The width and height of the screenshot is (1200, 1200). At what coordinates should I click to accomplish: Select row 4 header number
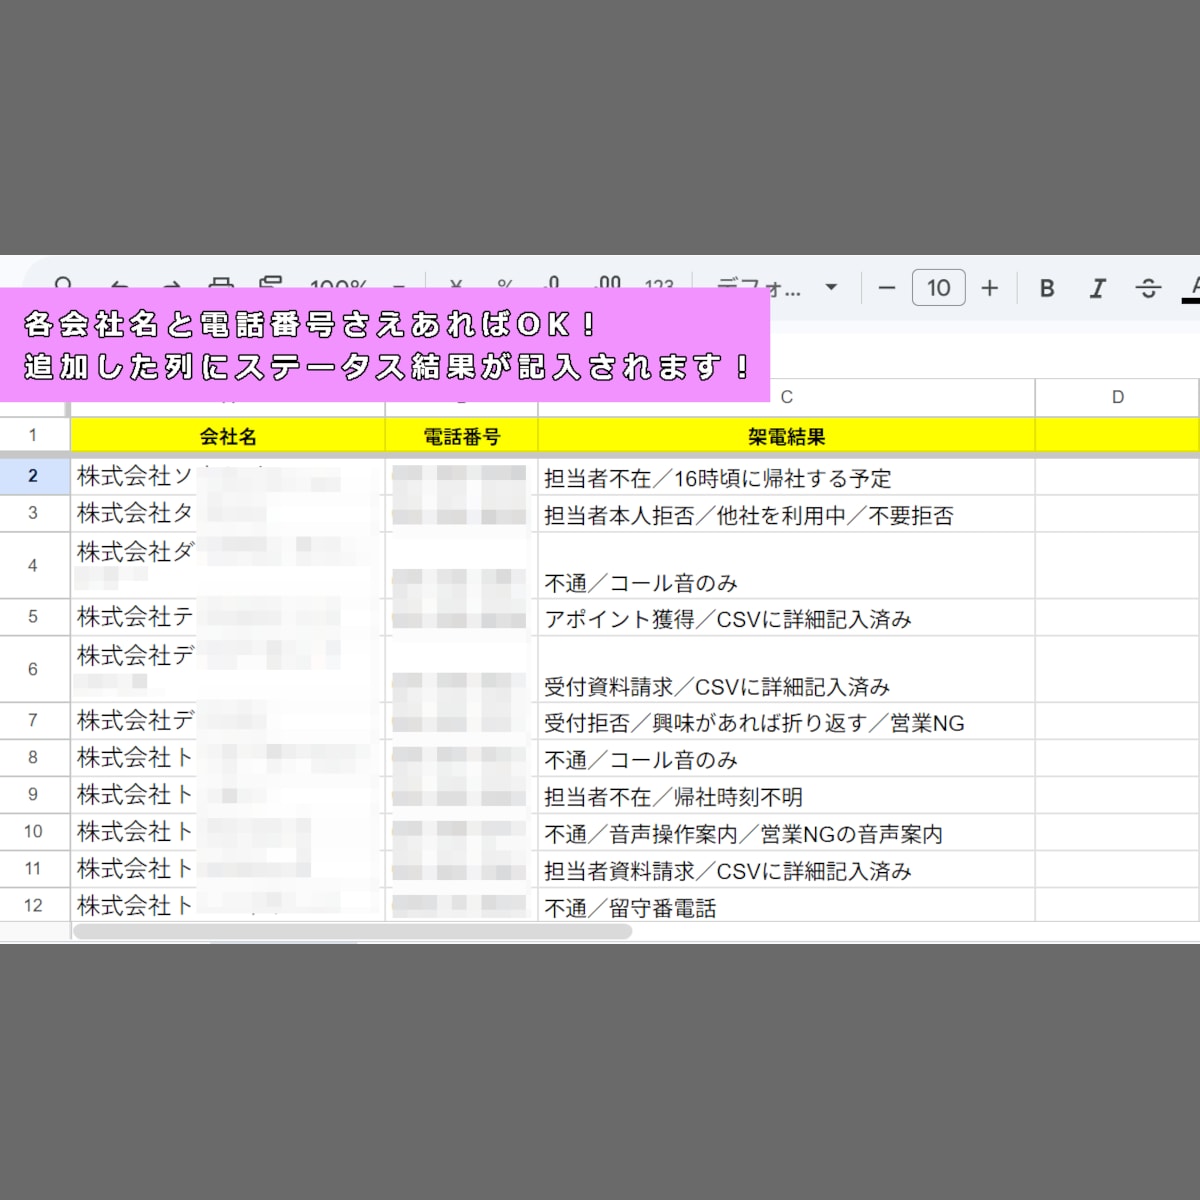(33, 565)
